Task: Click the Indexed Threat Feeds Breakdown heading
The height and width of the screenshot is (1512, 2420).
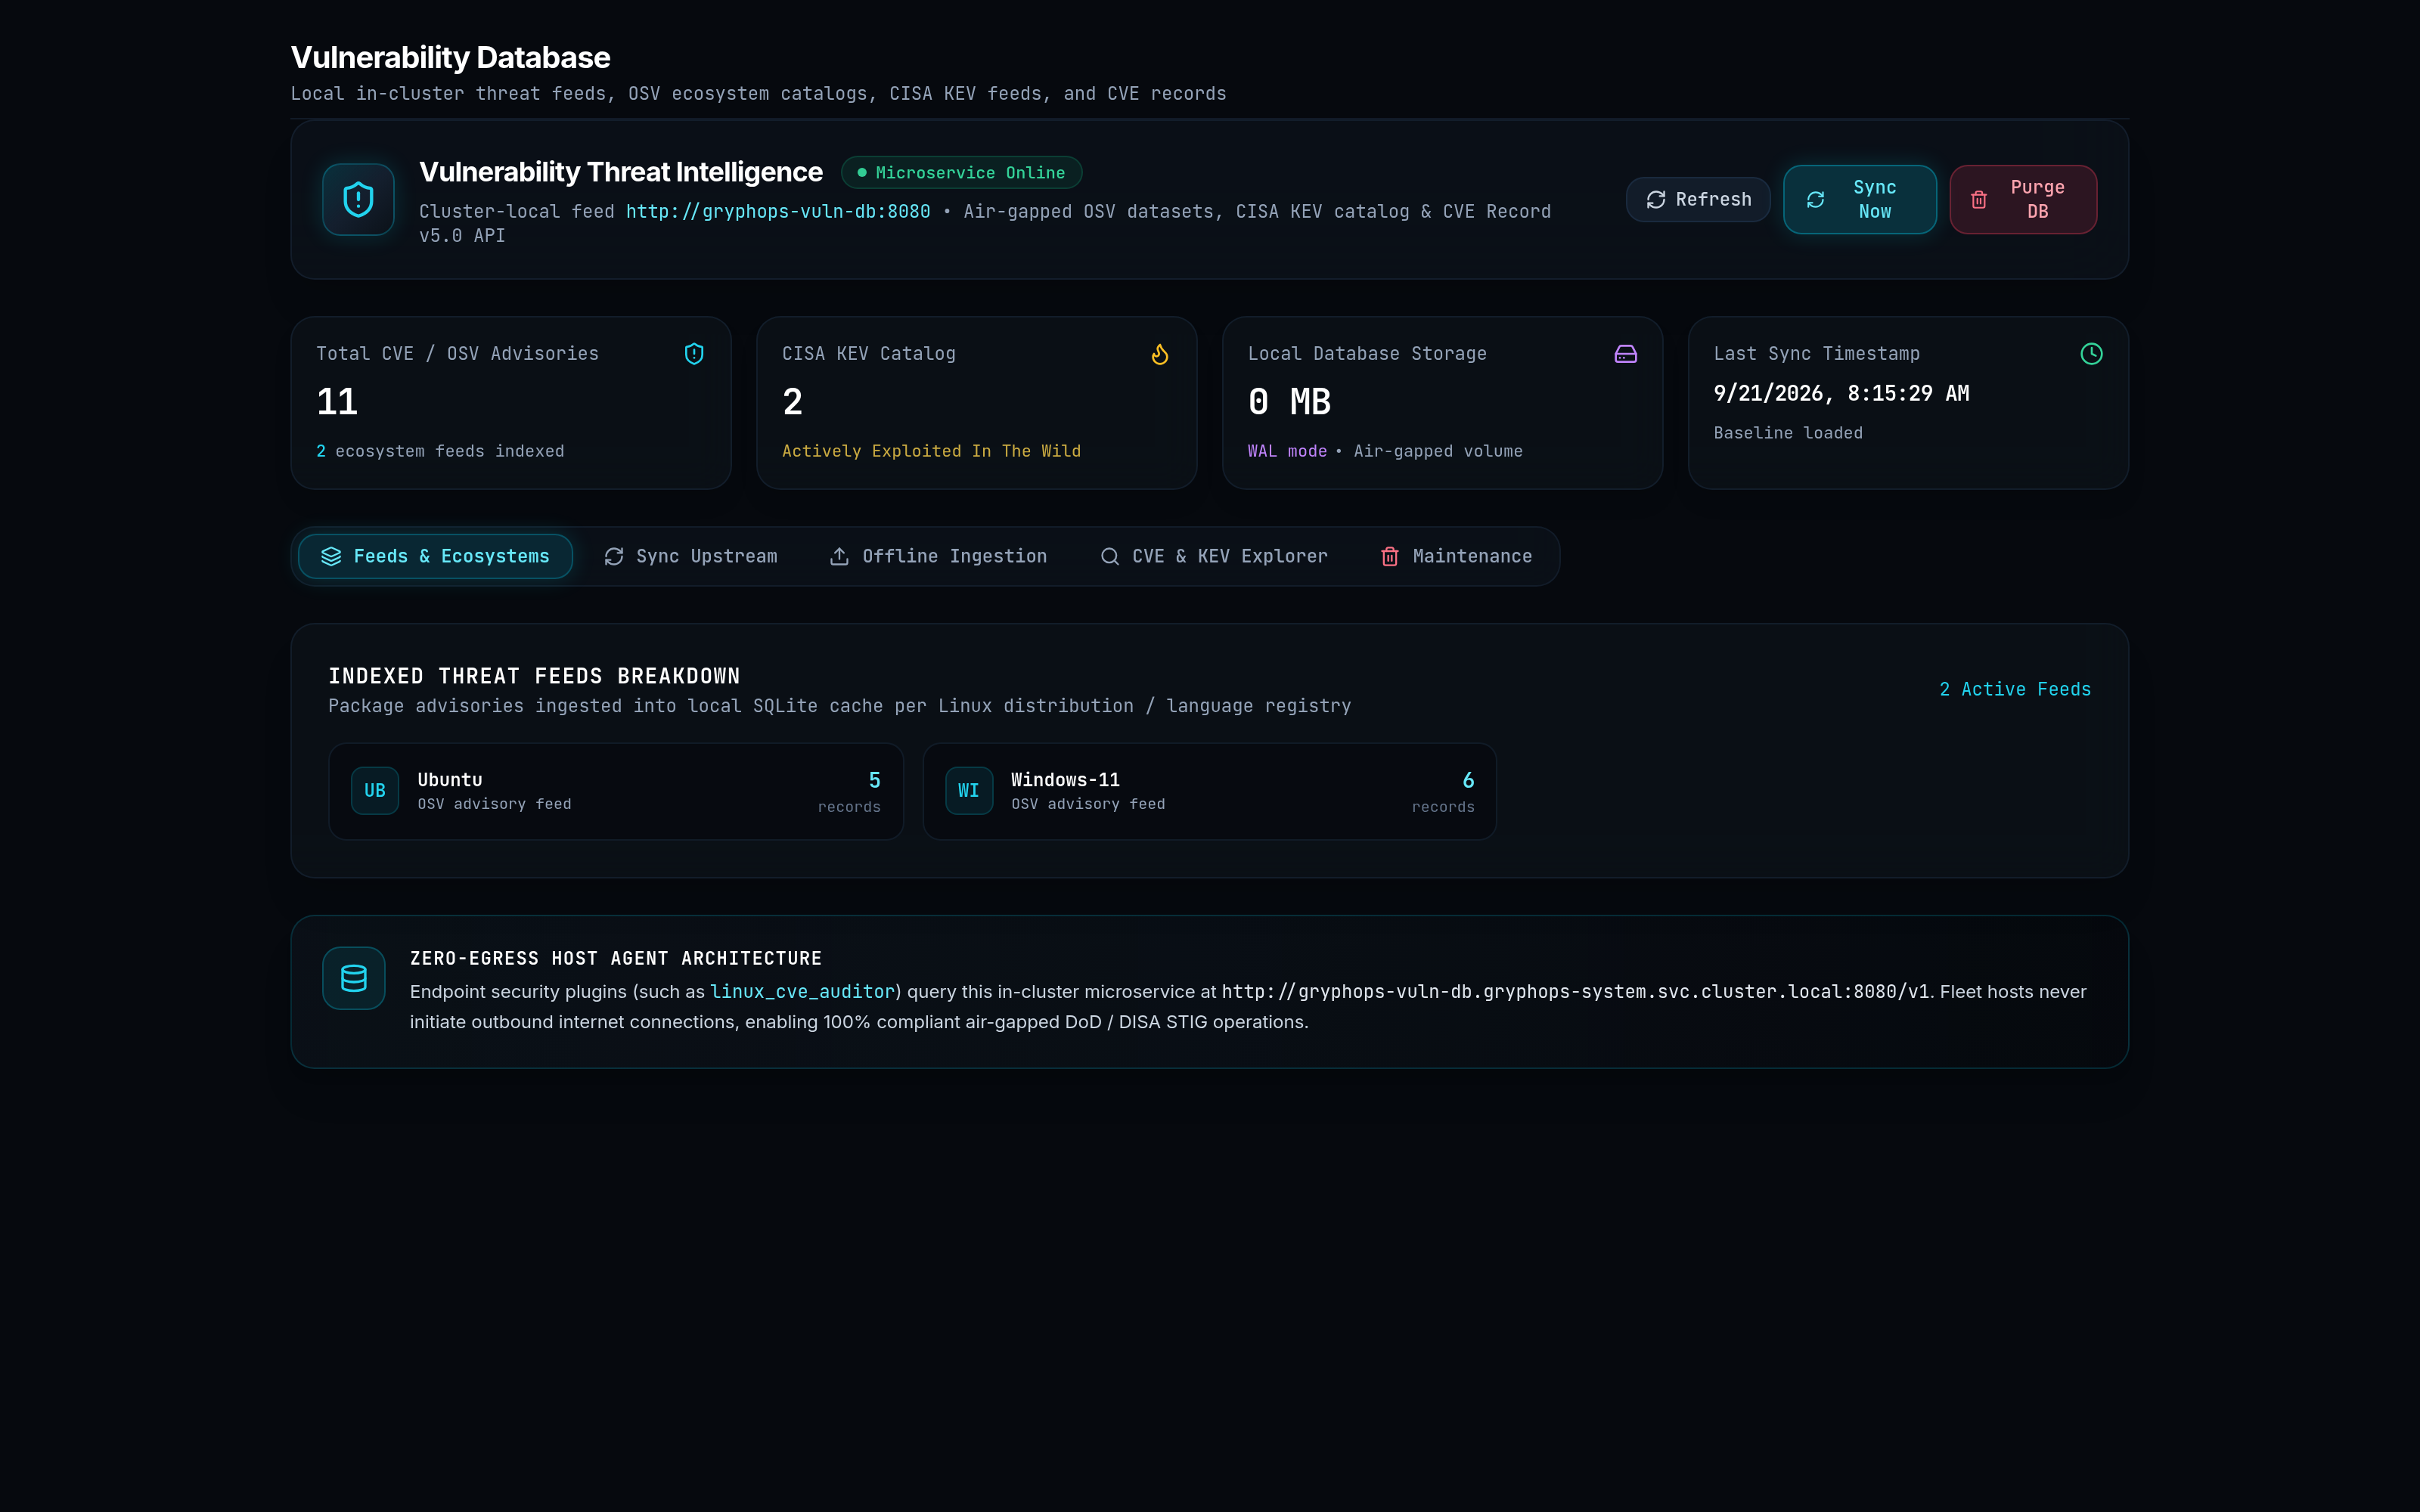Action: tap(534, 677)
